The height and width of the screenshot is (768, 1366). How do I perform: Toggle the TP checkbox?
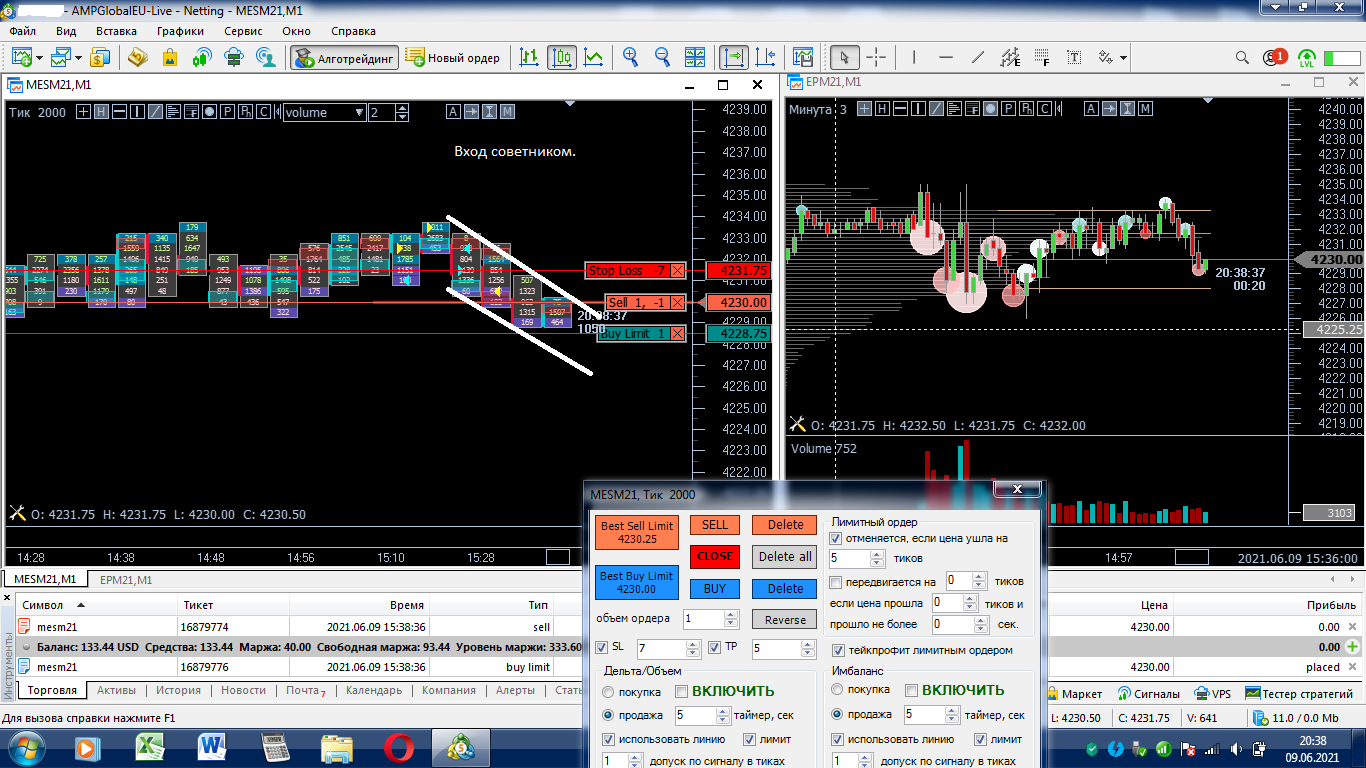[x=714, y=647]
